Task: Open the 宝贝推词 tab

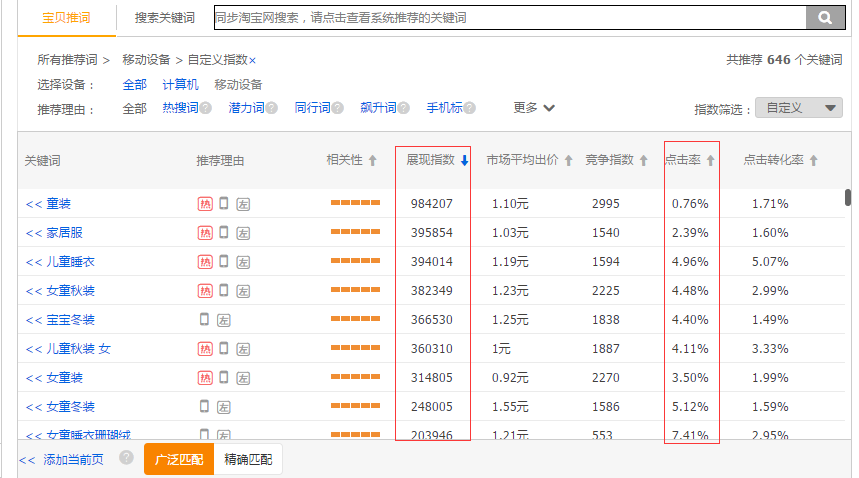Action: [68, 18]
